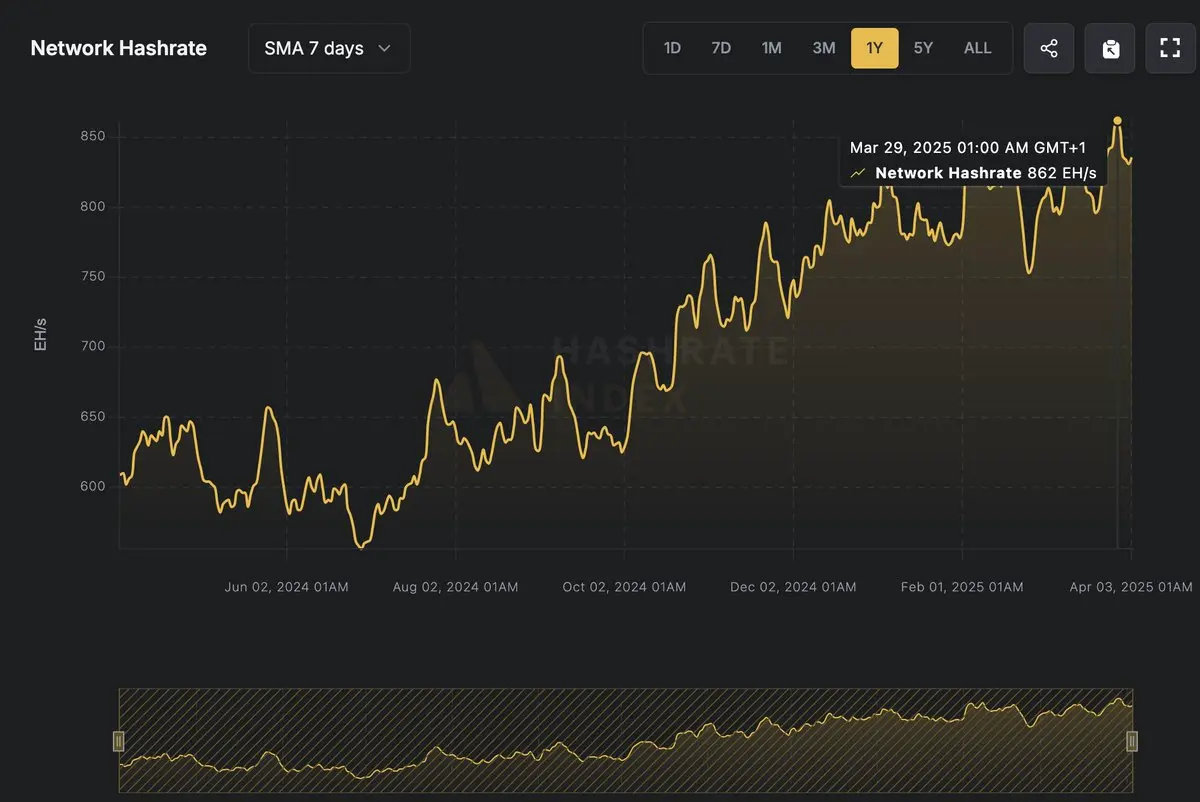Viewport: 1200px width, 802px height.
Task: Select the active 1Y time range
Action: 875,48
